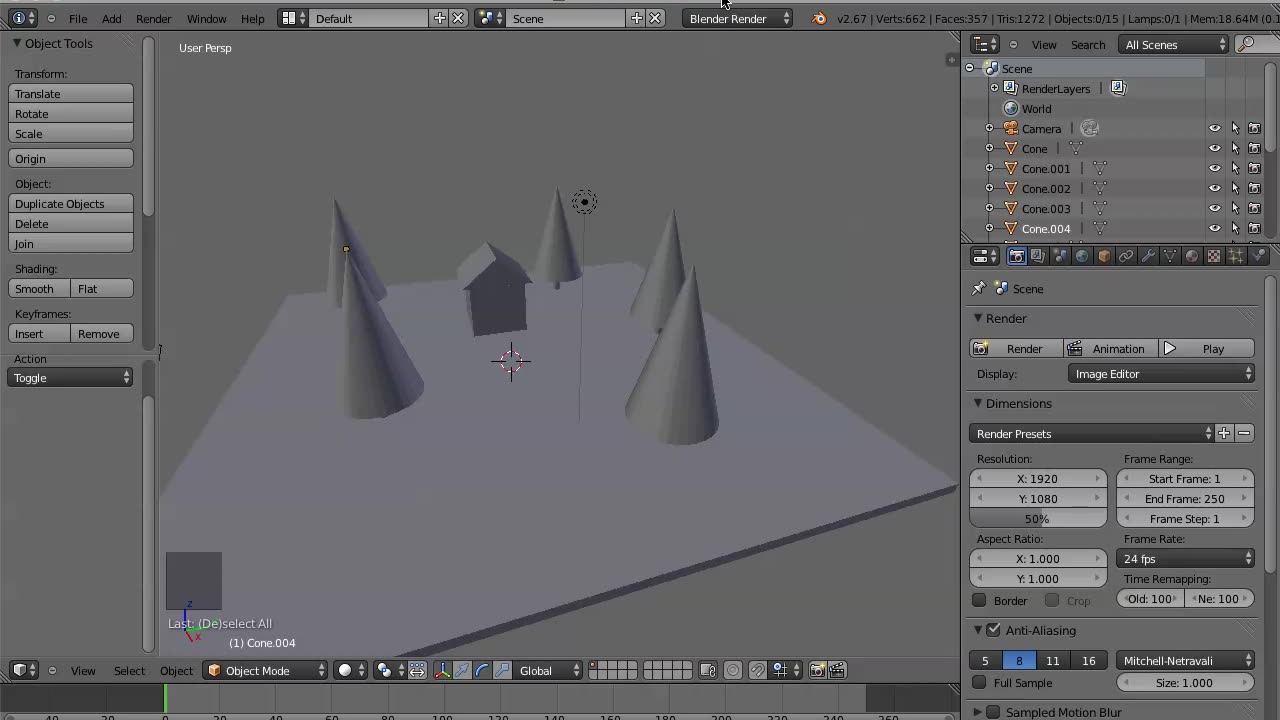Click the 50% resolution percentage slider
1280x720 pixels.
pos(1038,518)
